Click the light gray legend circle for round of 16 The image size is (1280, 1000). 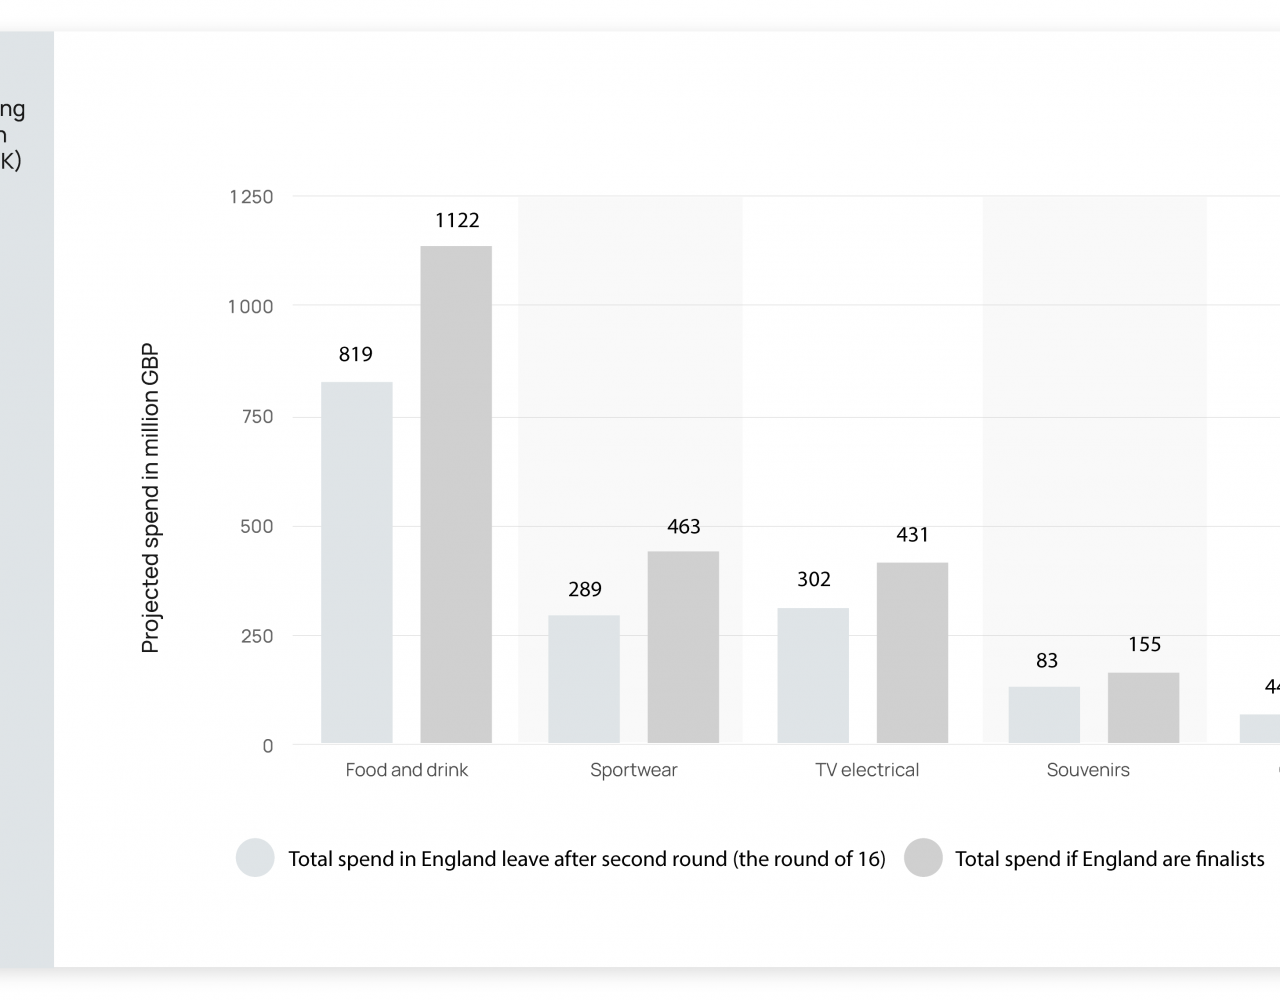coord(255,858)
